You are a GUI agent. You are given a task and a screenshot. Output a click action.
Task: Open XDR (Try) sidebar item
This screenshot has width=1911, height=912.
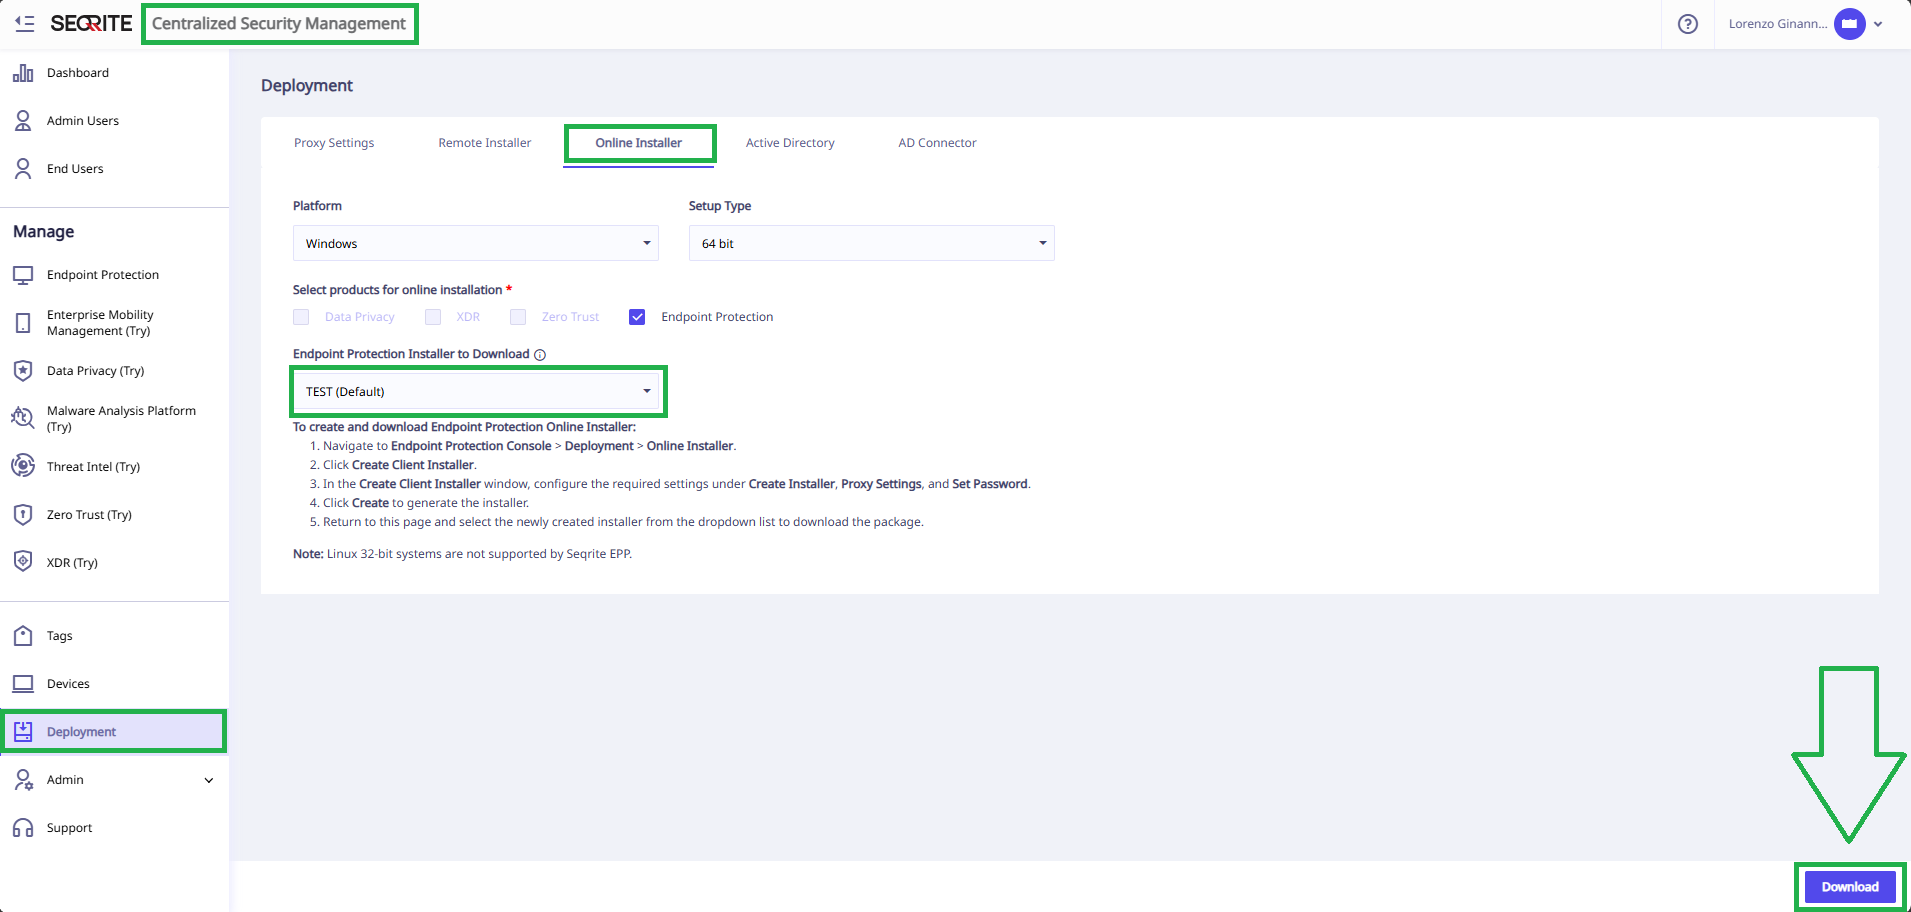(72, 563)
